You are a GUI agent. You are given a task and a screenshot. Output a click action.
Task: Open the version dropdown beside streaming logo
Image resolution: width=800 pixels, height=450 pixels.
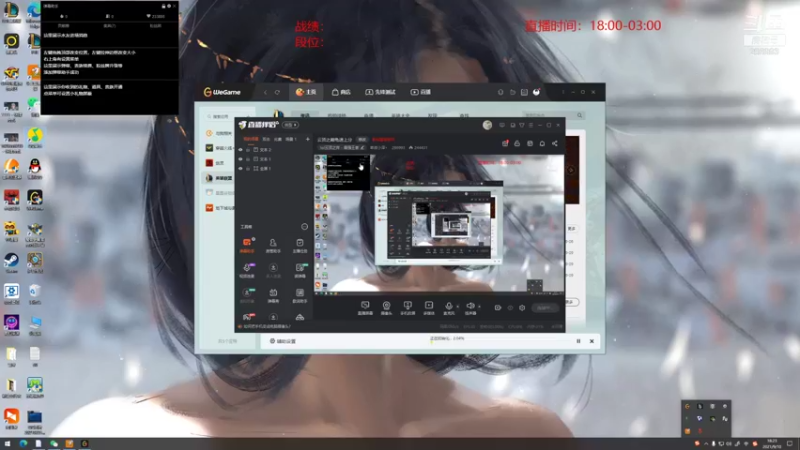pyautogui.click(x=291, y=125)
